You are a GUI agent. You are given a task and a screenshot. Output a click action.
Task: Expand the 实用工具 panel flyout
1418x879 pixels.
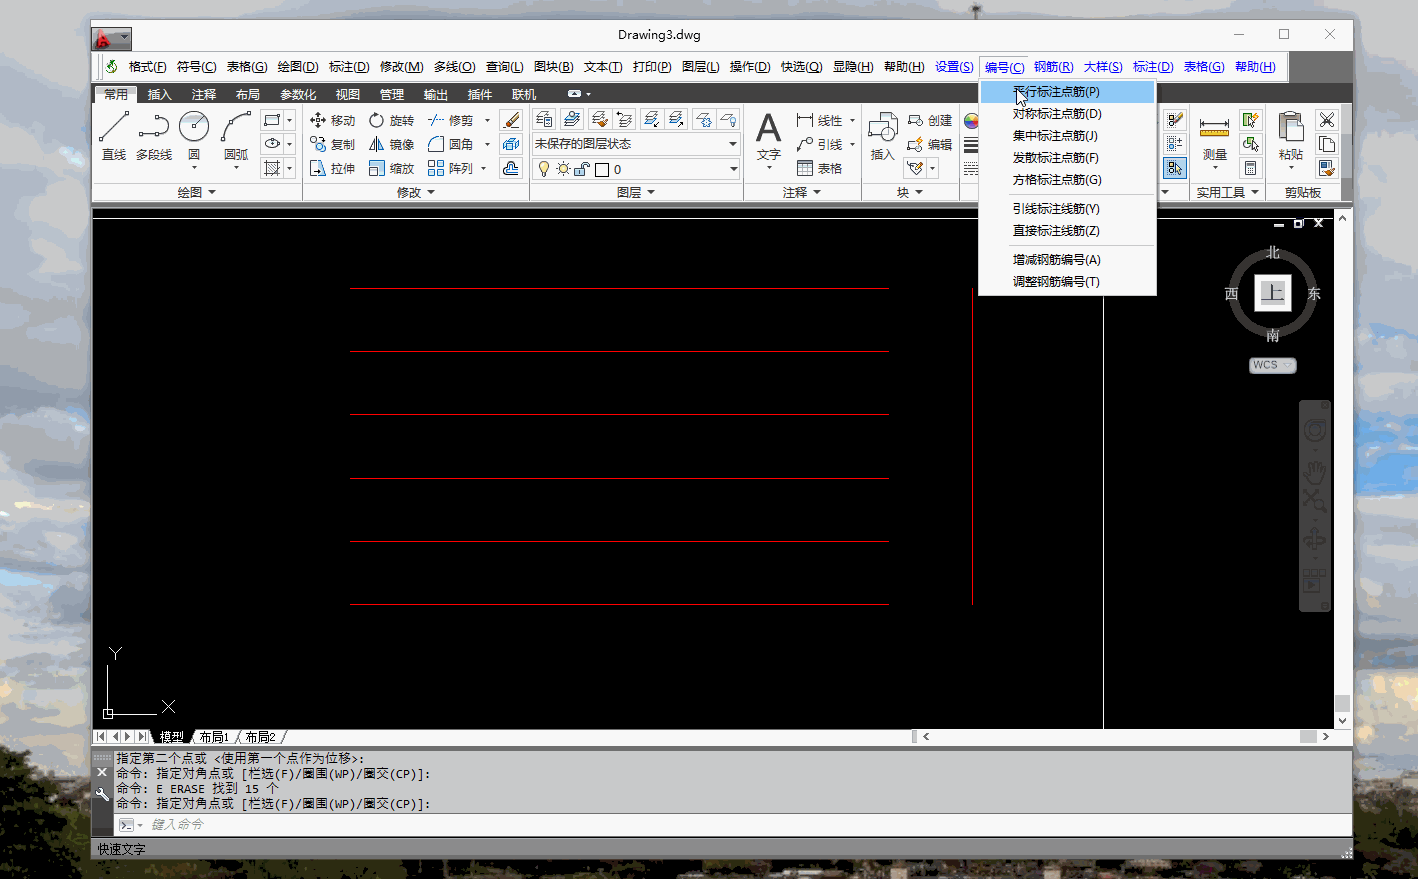click(x=1228, y=192)
